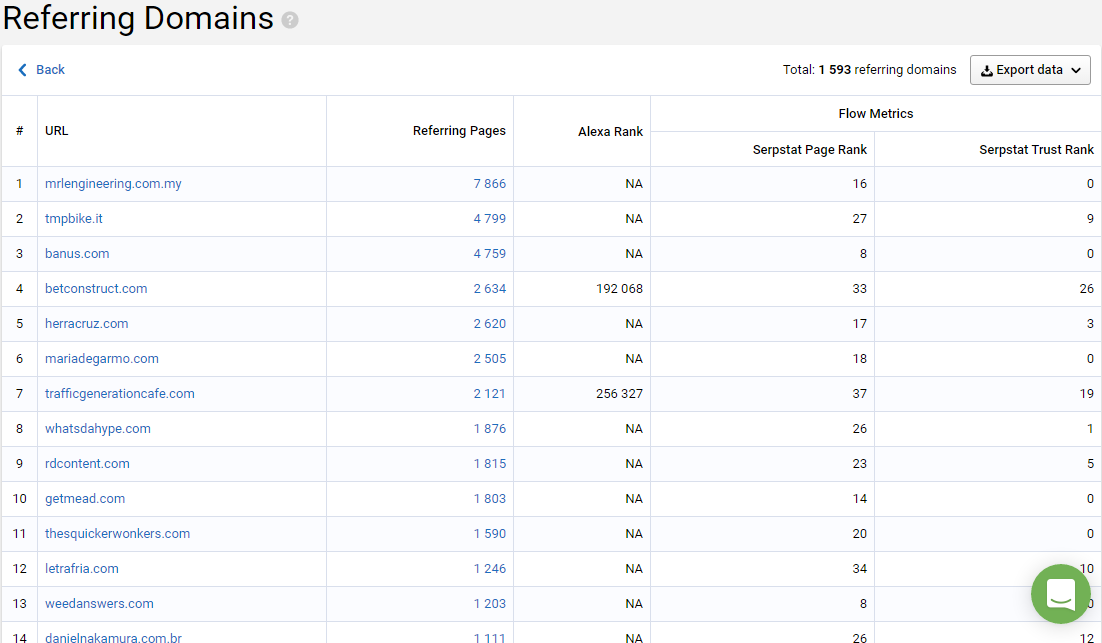Open whatsdahype.com domain link

click(x=98, y=429)
